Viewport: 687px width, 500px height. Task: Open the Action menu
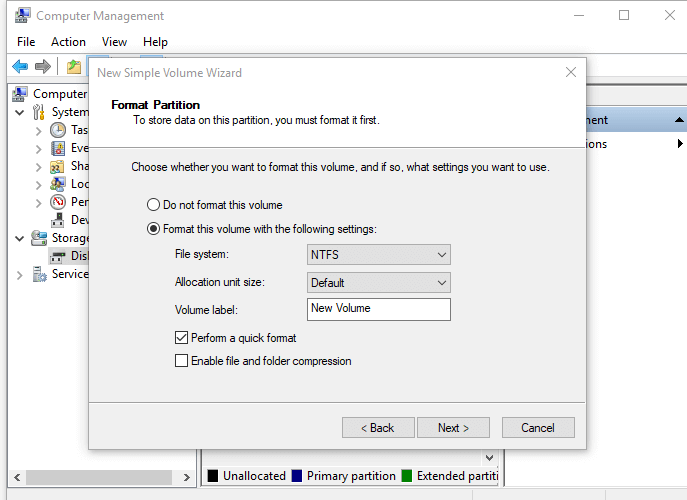click(x=68, y=42)
